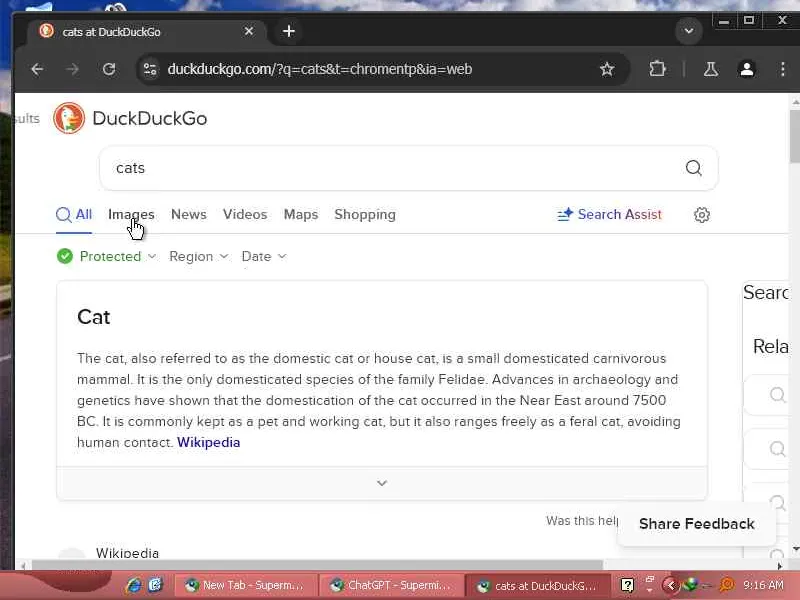Close the 'cats at DuckDuckGo' tab
800x600 pixels.
pyautogui.click(x=248, y=32)
